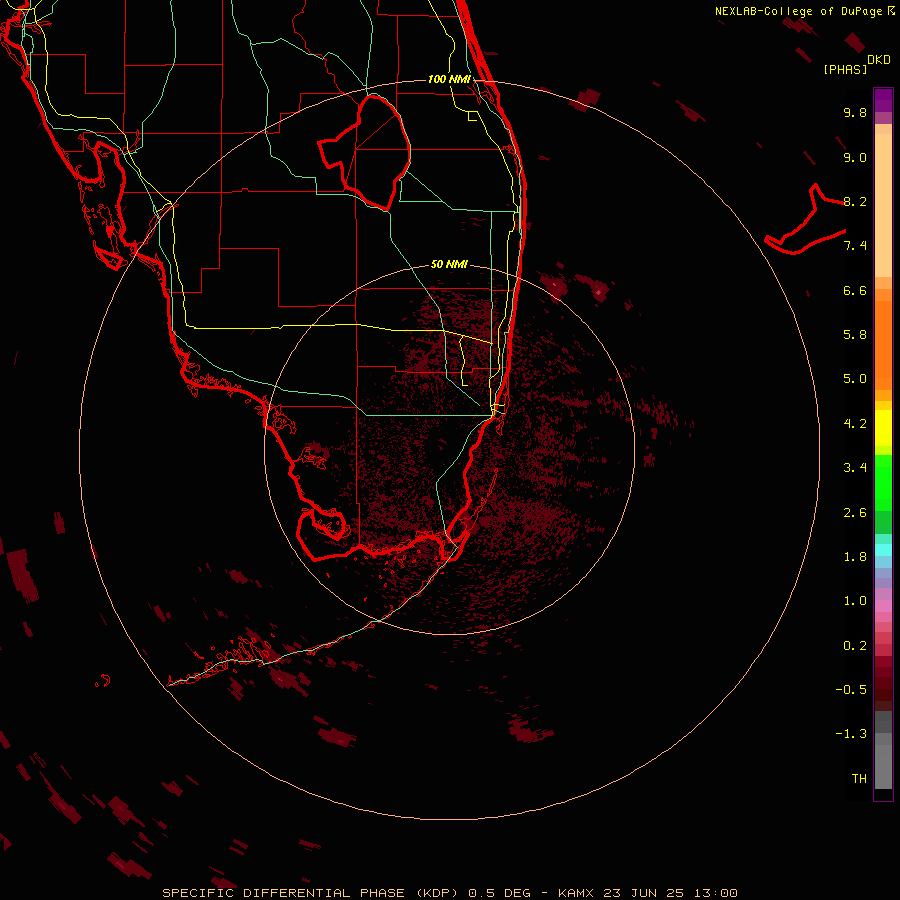Click the 5.0 legend value
The width and height of the screenshot is (900, 900).
pyautogui.click(x=855, y=379)
